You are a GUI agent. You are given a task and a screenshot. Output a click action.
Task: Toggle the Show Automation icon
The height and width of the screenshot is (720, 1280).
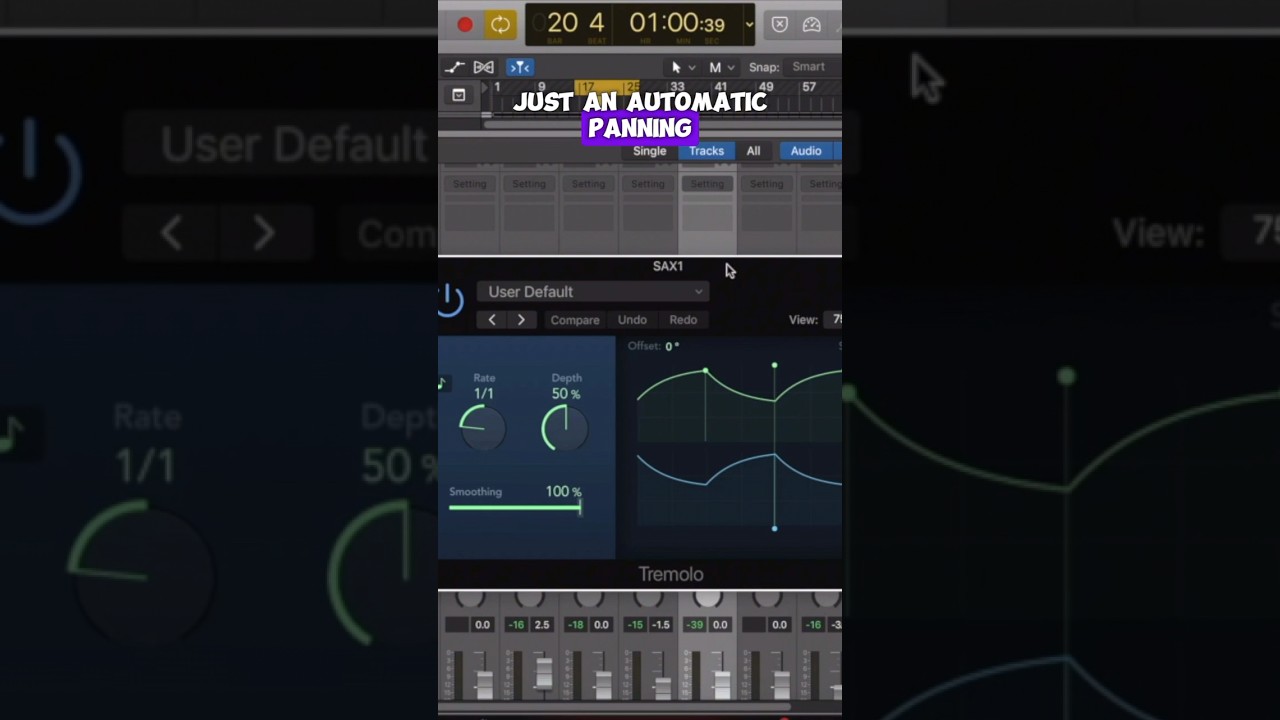pos(455,67)
